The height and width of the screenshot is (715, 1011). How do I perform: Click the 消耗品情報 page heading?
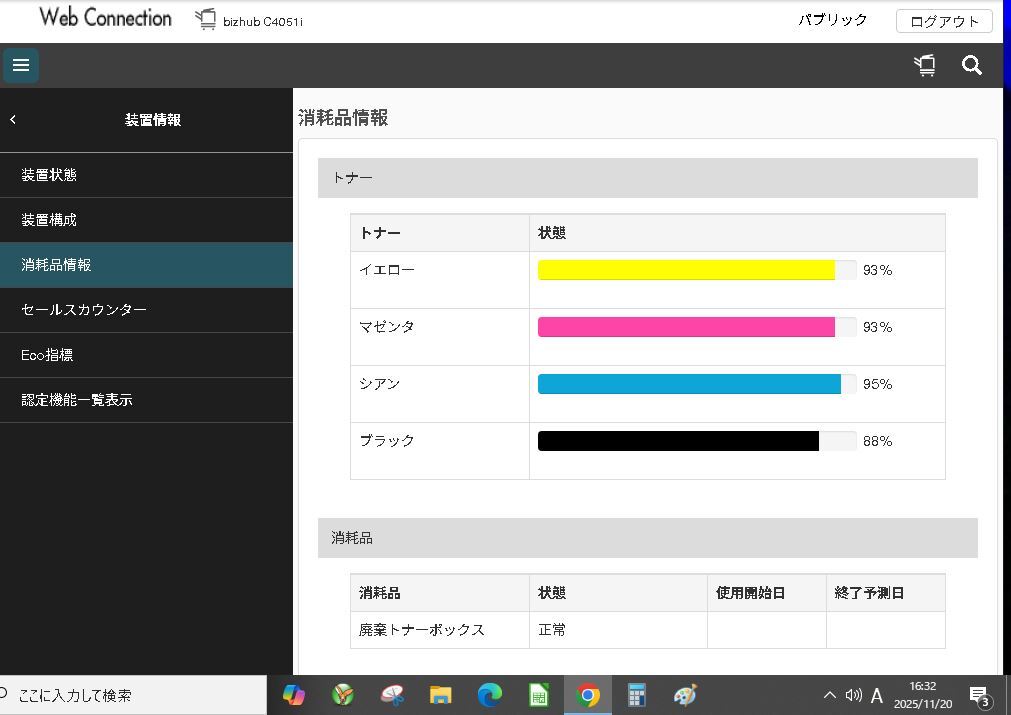343,118
